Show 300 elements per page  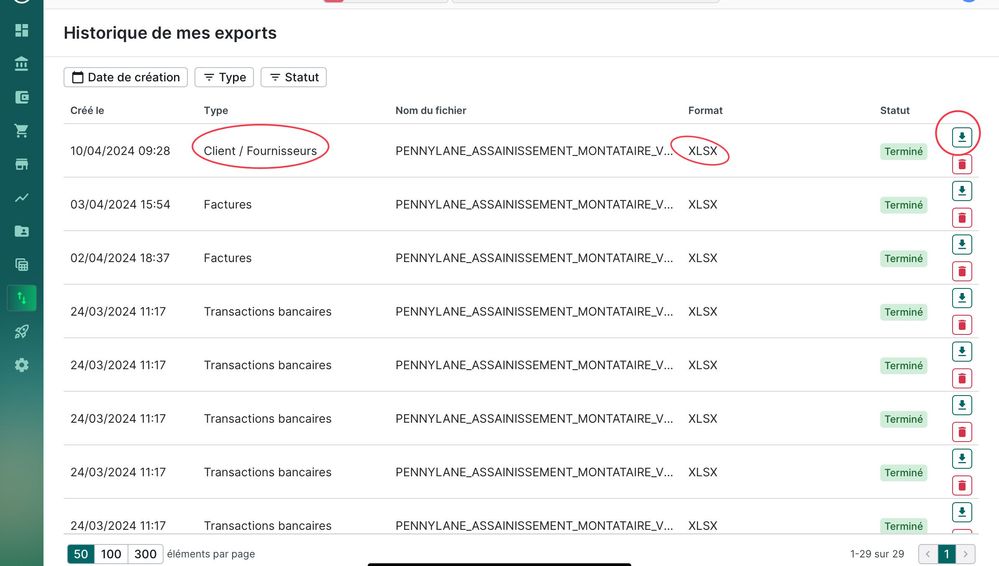145,554
